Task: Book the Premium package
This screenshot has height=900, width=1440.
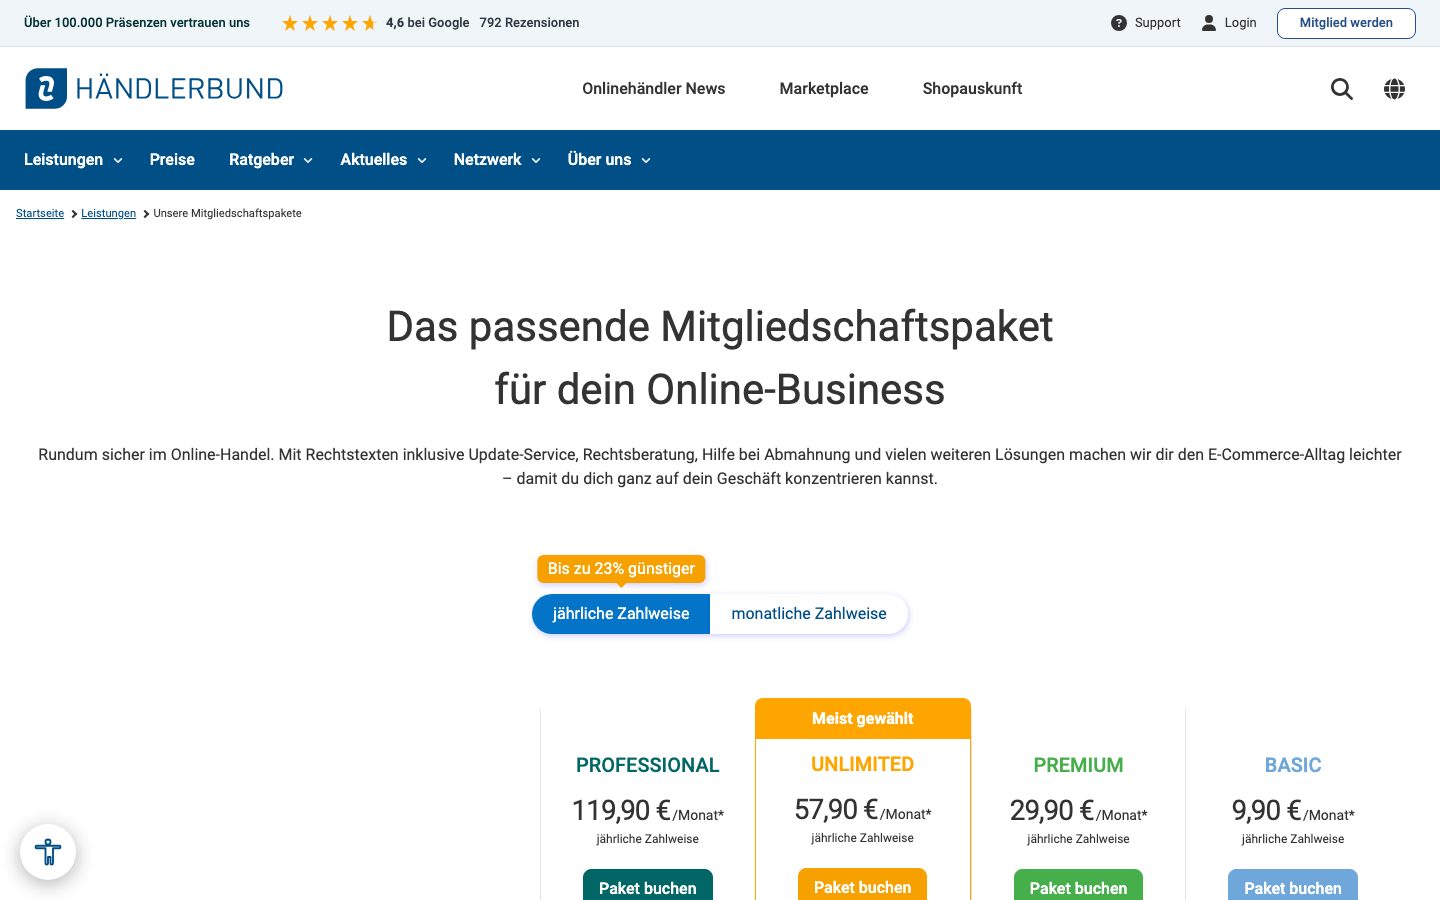Action: [1078, 886]
